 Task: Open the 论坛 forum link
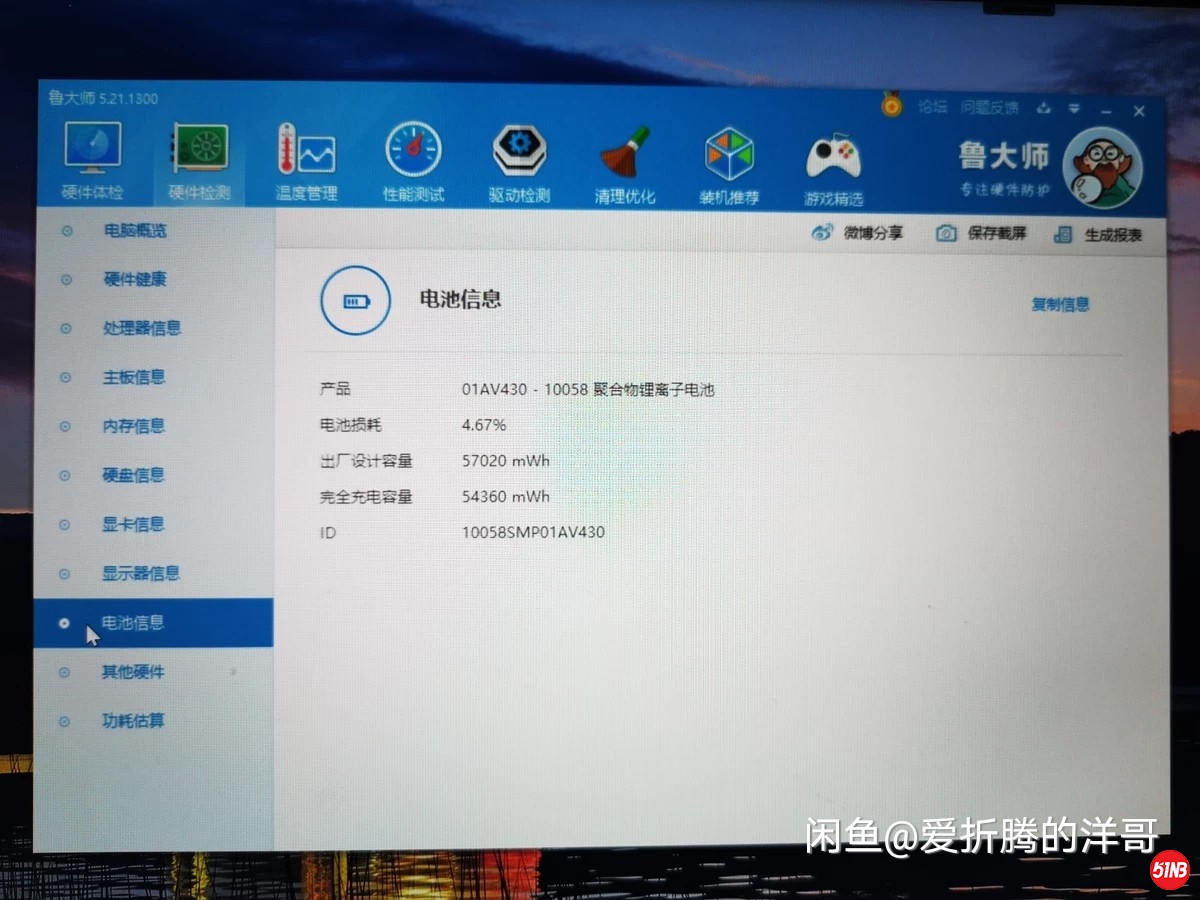[x=932, y=106]
